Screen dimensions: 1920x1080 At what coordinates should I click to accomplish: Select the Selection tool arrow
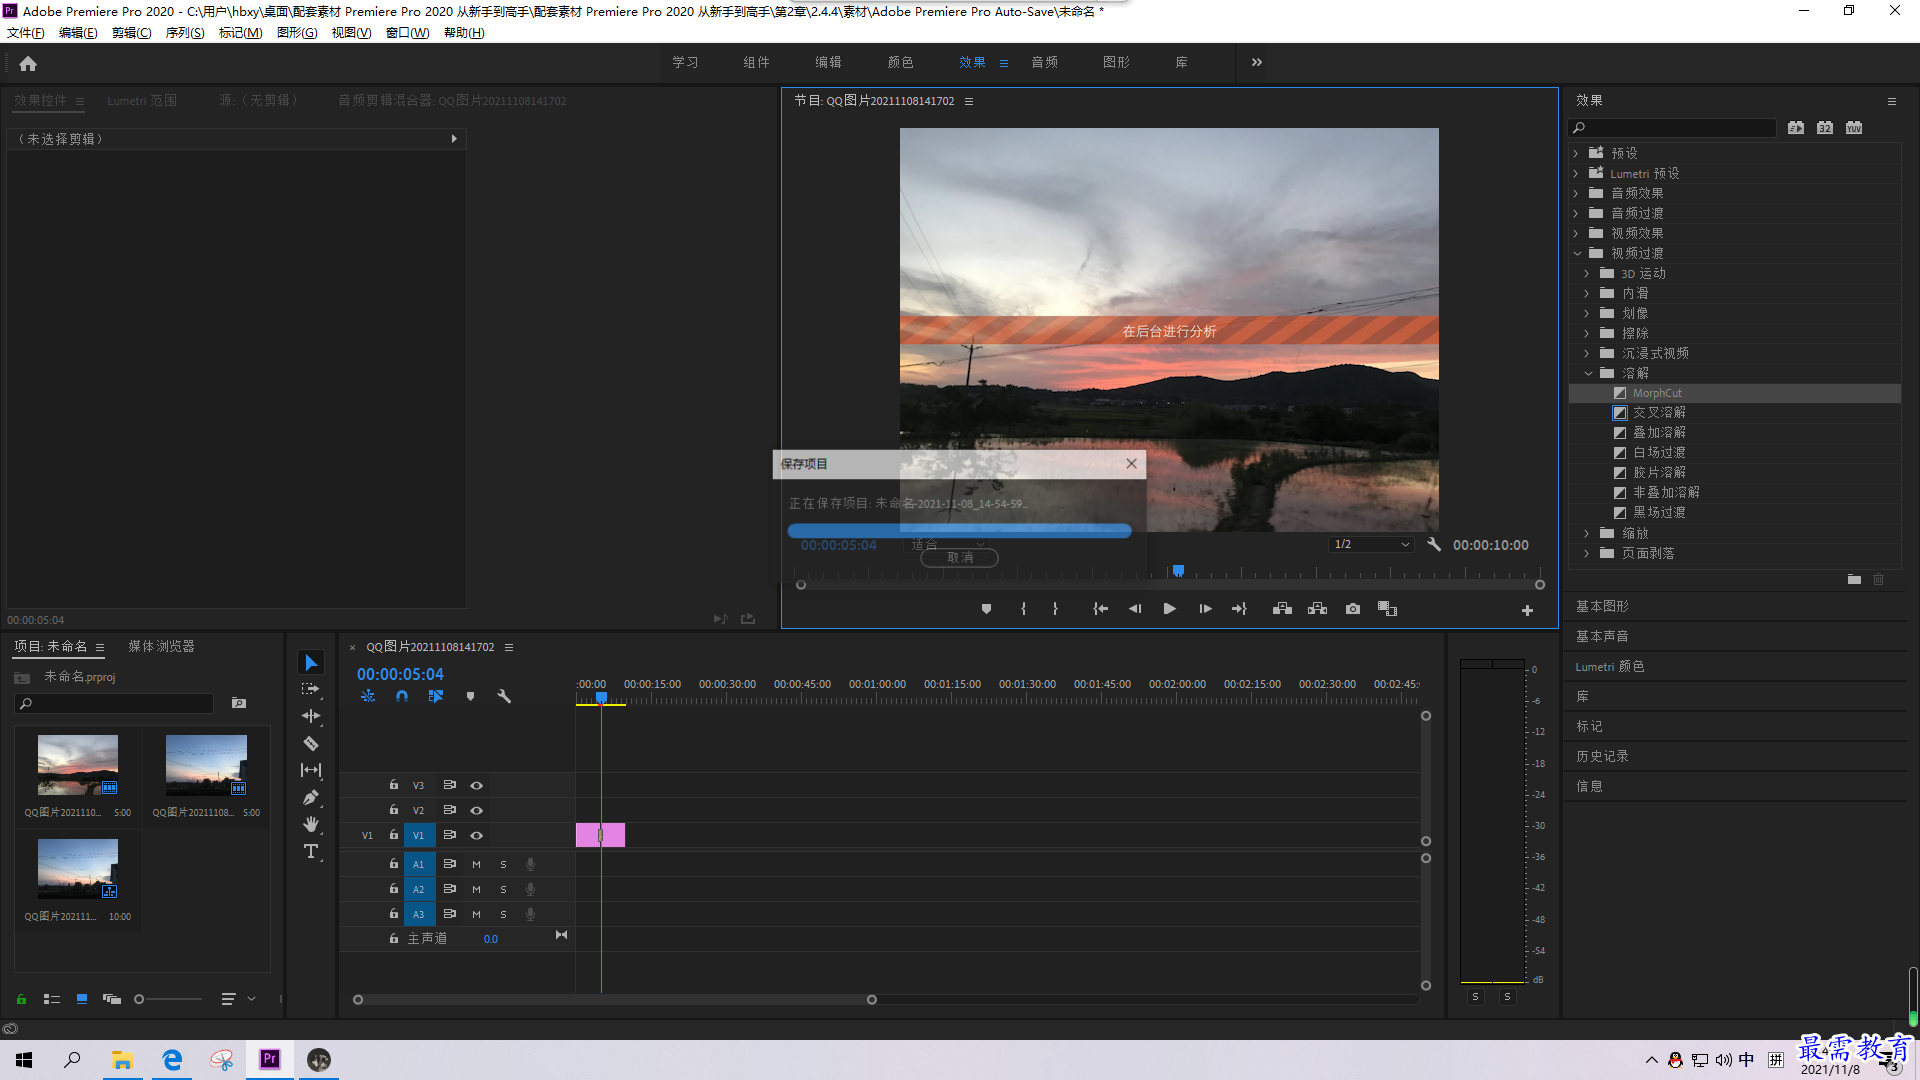tap(311, 663)
